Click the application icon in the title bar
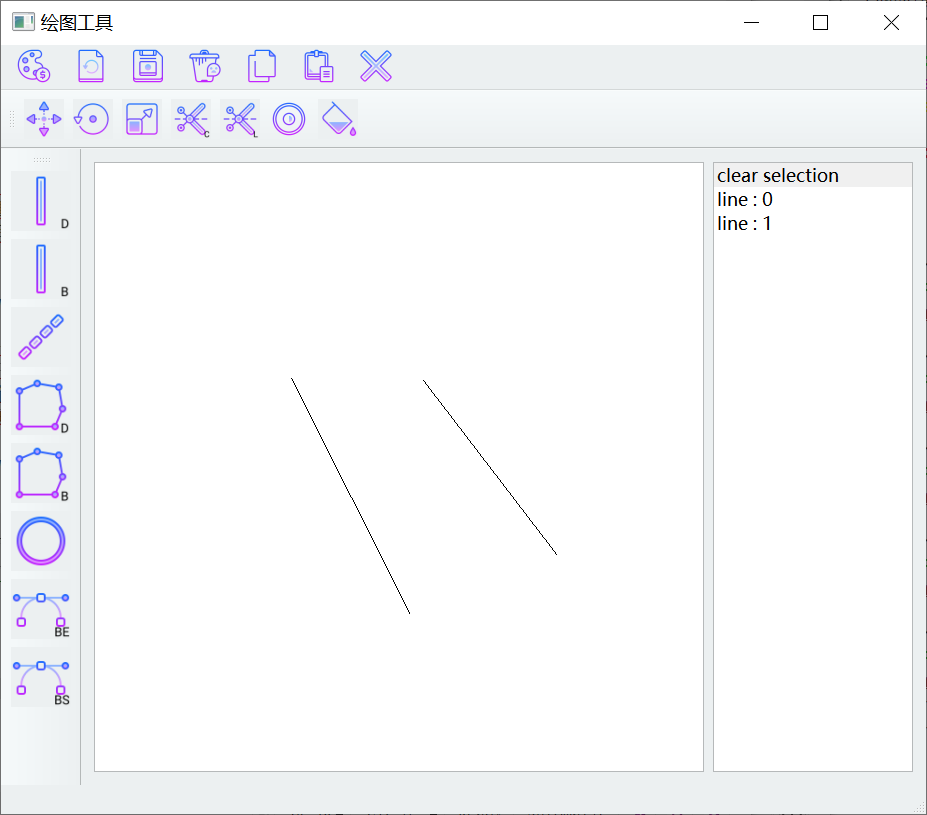This screenshot has height=815, width=927. tap(23, 22)
